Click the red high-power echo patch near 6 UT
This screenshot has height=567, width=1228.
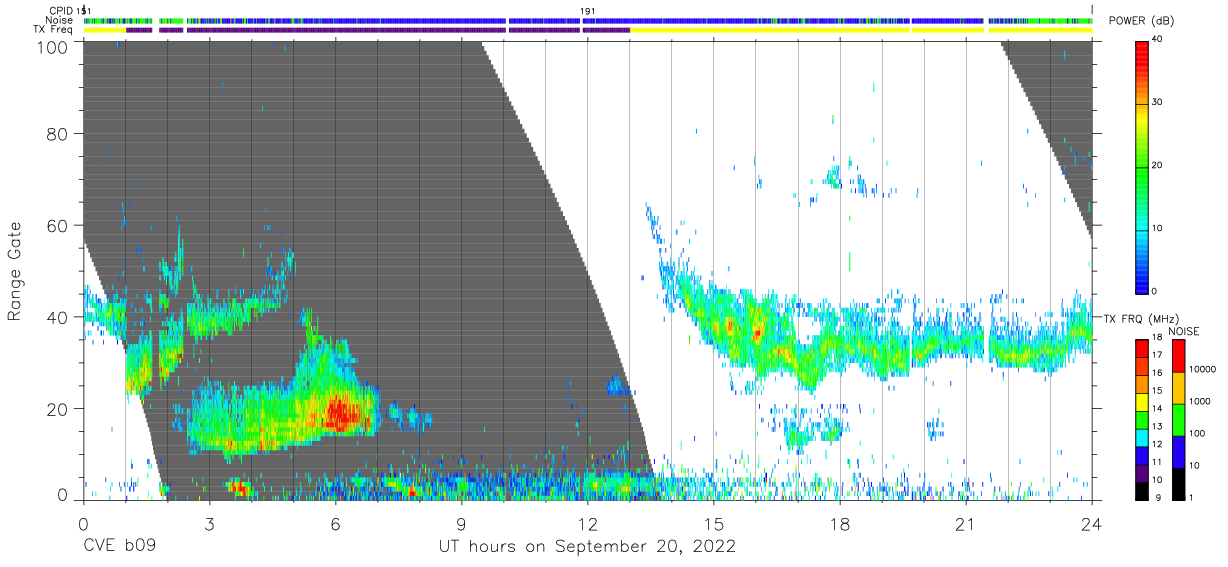340,411
